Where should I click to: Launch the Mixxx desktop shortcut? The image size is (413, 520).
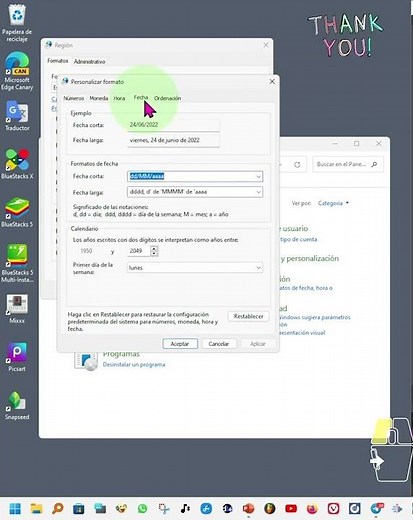pos(17,309)
